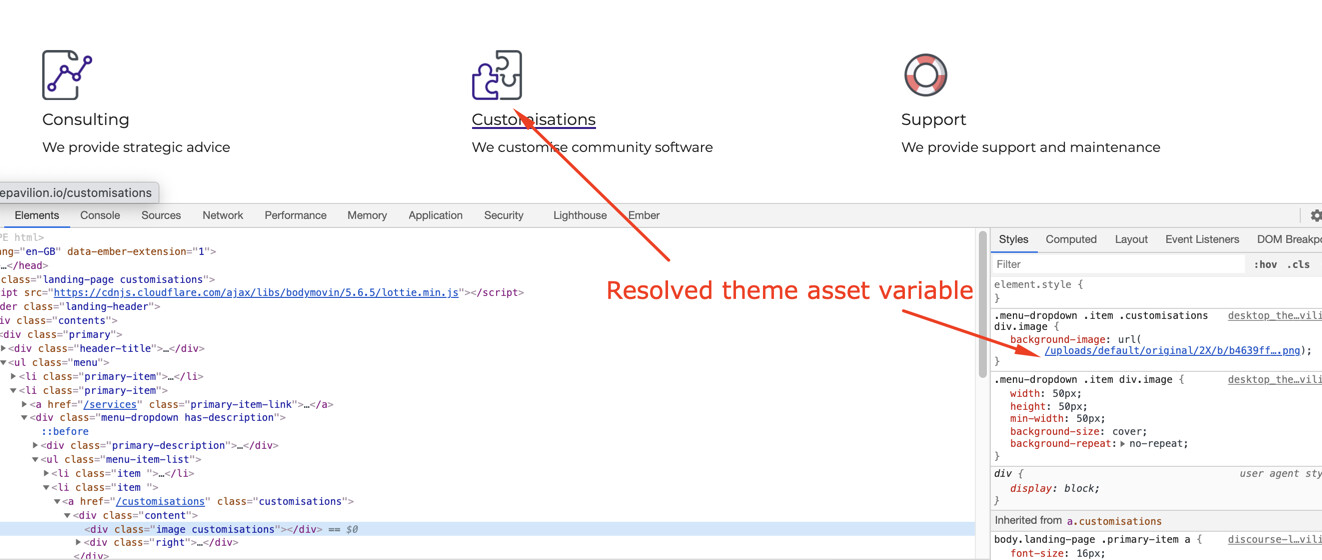Click the Consulting chart icon
Image resolution: width=1322 pixels, height=560 pixels.
(67, 75)
